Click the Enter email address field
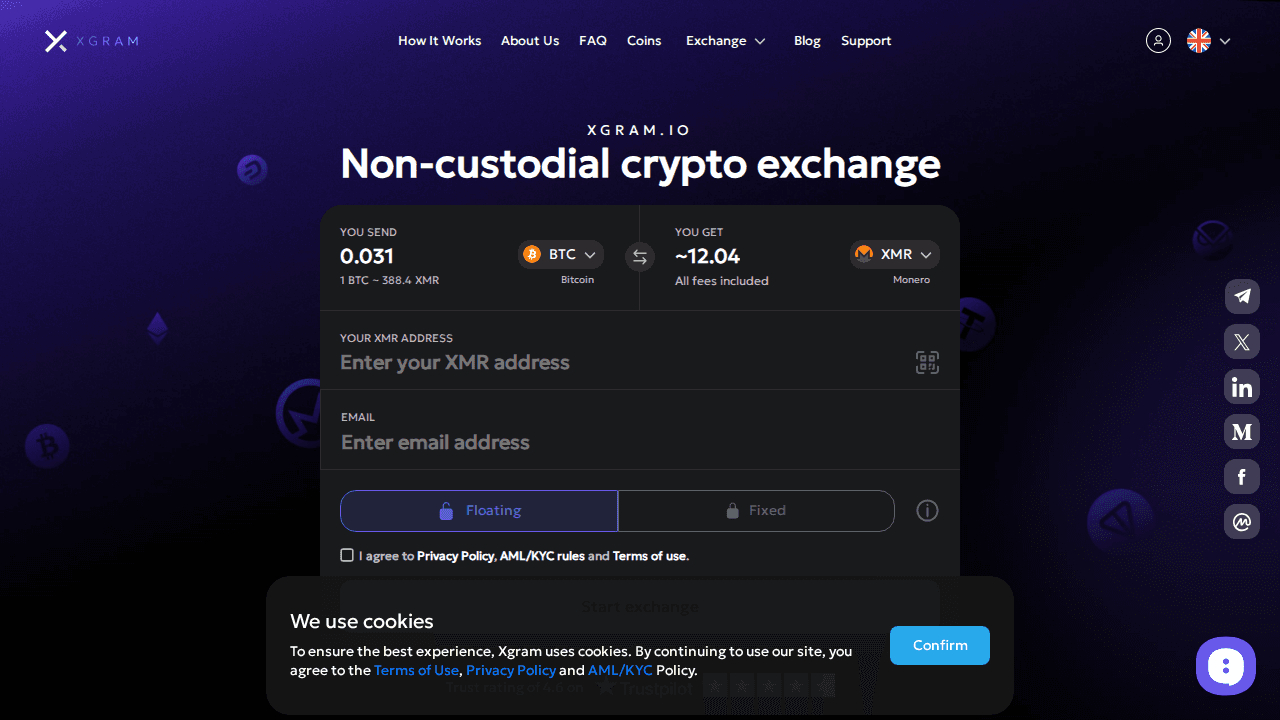1280x720 pixels. click(640, 442)
